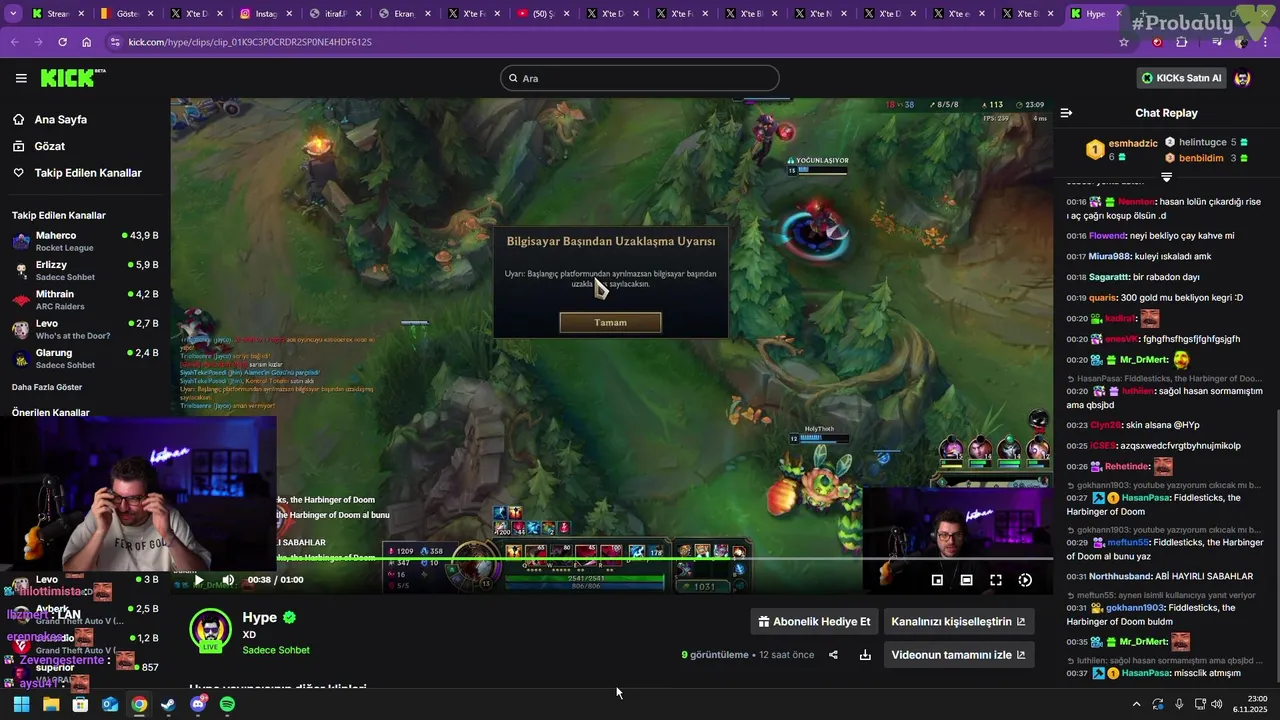Open Glarung channel in sidebar
Viewport: 1280px width, 720px height.
85,358
